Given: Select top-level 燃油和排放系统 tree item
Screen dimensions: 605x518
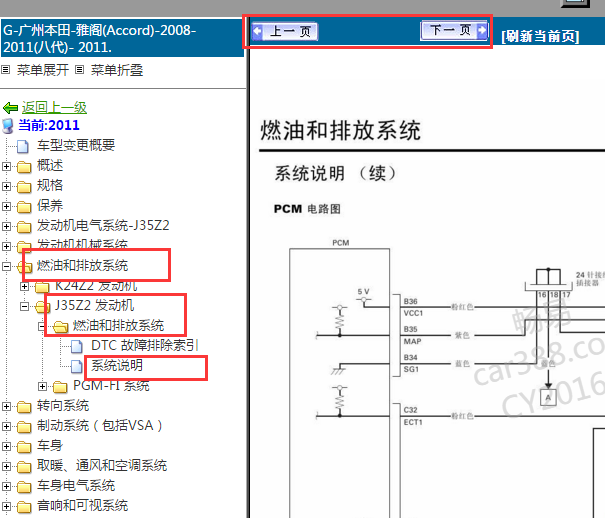Looking at the screenshot, I should tap(83, 265).
